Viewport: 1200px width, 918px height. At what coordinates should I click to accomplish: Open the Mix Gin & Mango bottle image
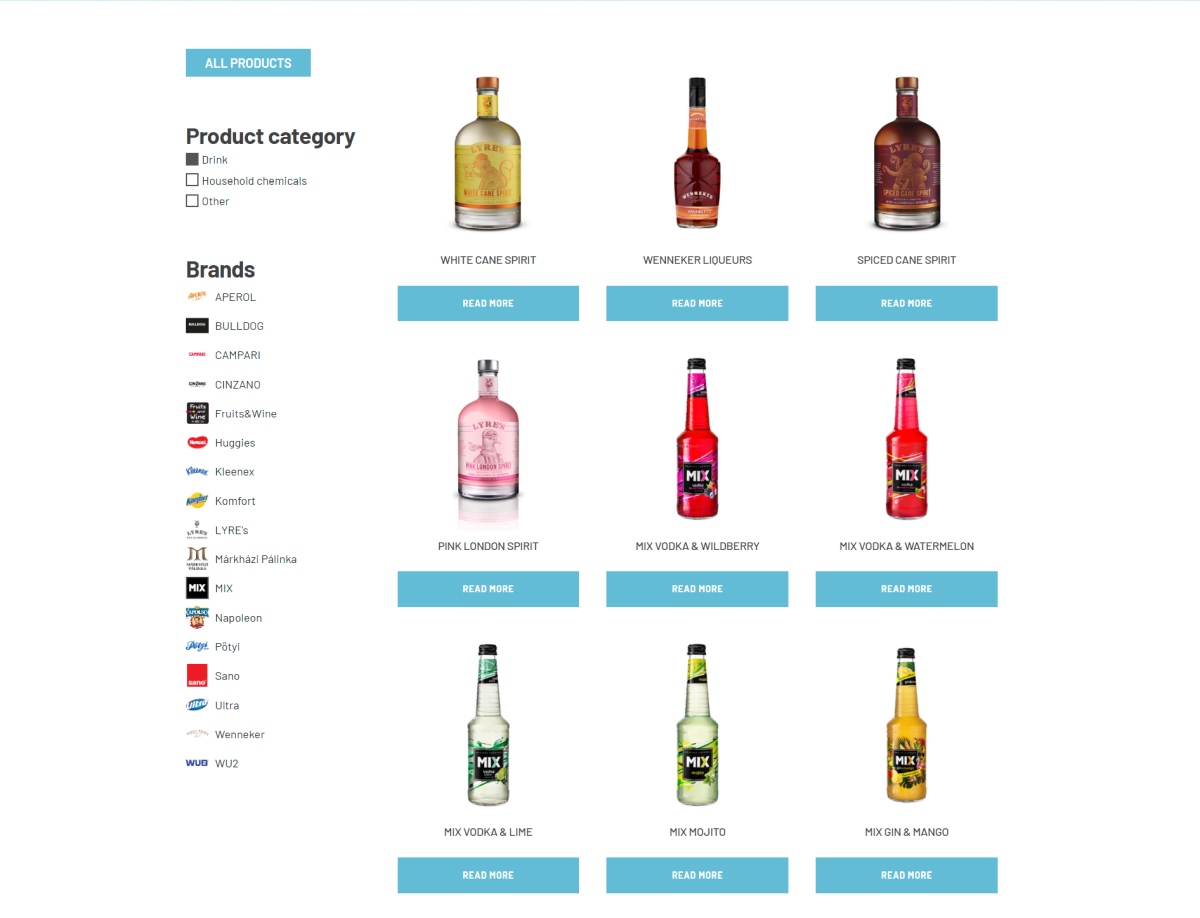(x=906, y=725)
